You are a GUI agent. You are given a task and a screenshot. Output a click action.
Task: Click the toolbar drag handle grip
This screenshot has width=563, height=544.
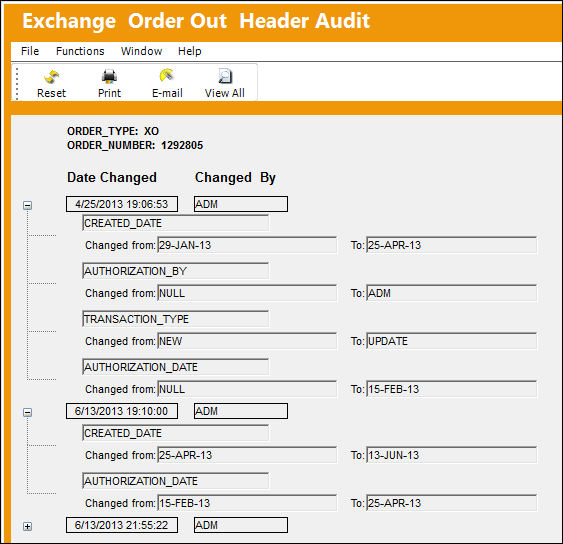click(x=17, y=83)
